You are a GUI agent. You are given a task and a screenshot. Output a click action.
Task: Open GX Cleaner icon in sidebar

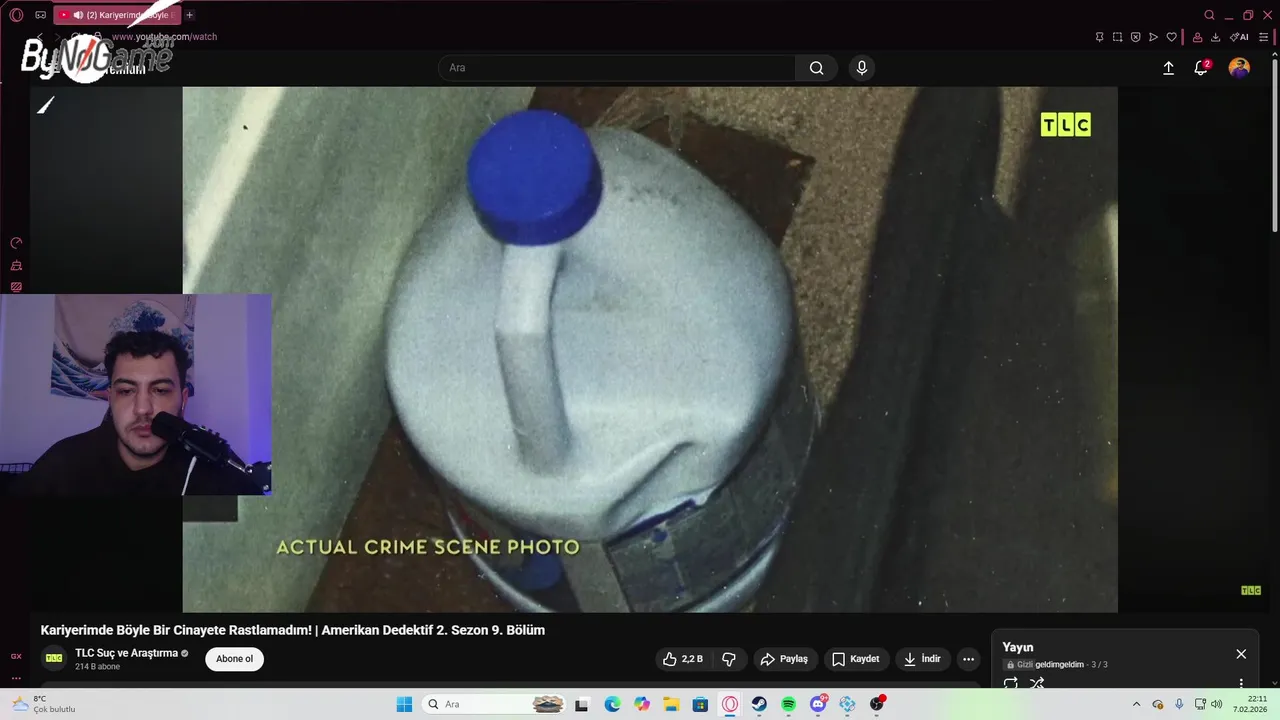[x=16, y=265]
